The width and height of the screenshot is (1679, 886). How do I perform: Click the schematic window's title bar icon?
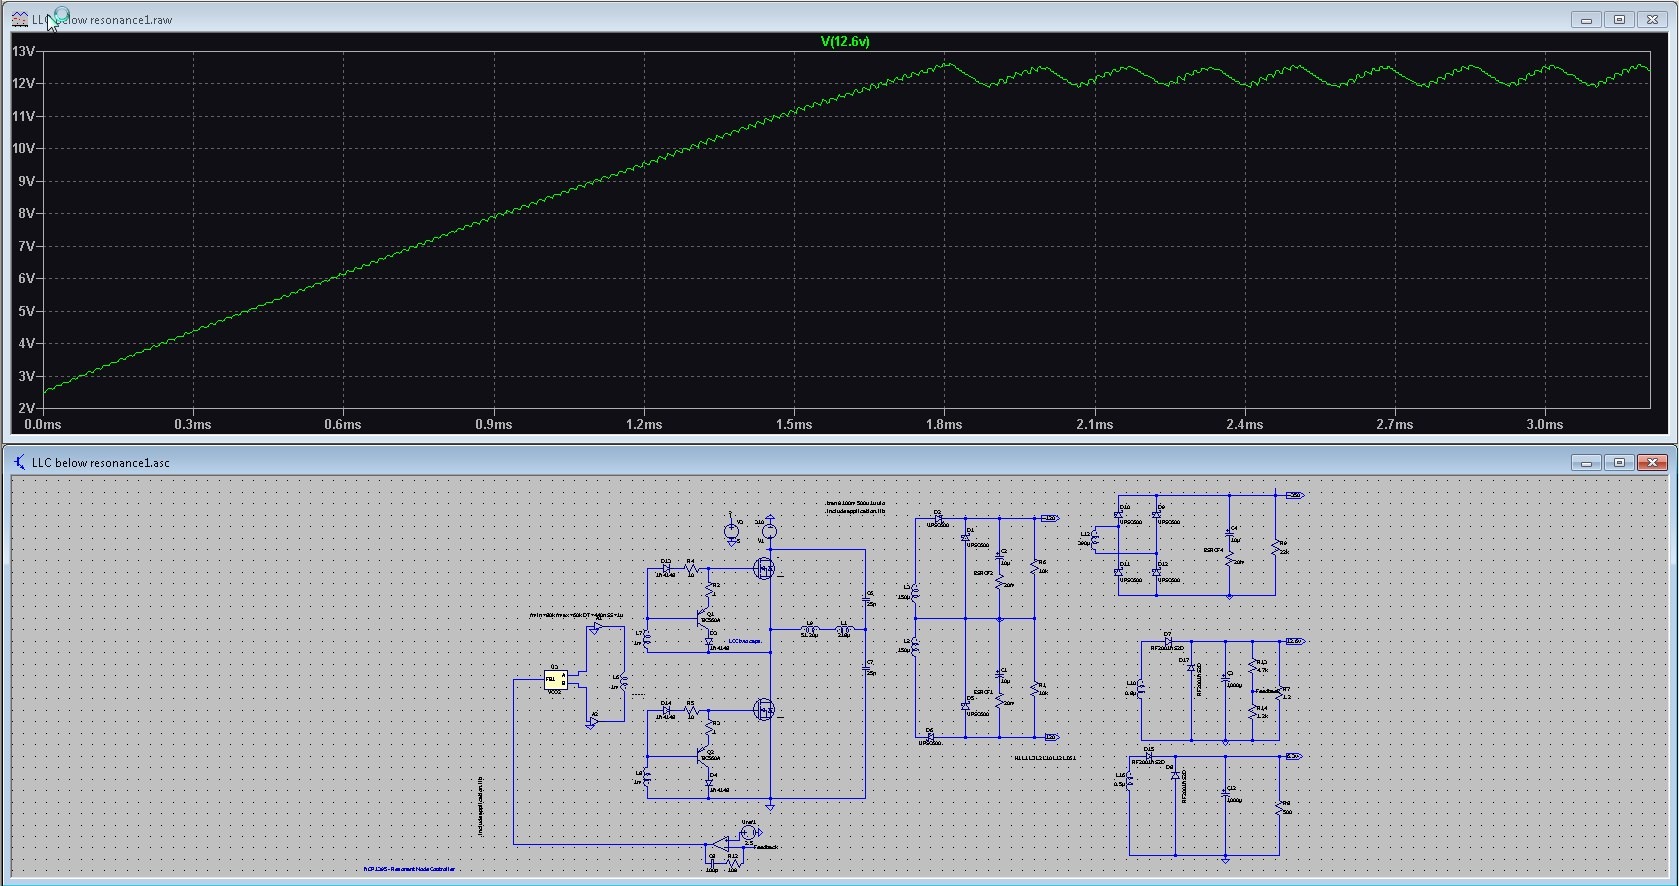coord(19,462)
